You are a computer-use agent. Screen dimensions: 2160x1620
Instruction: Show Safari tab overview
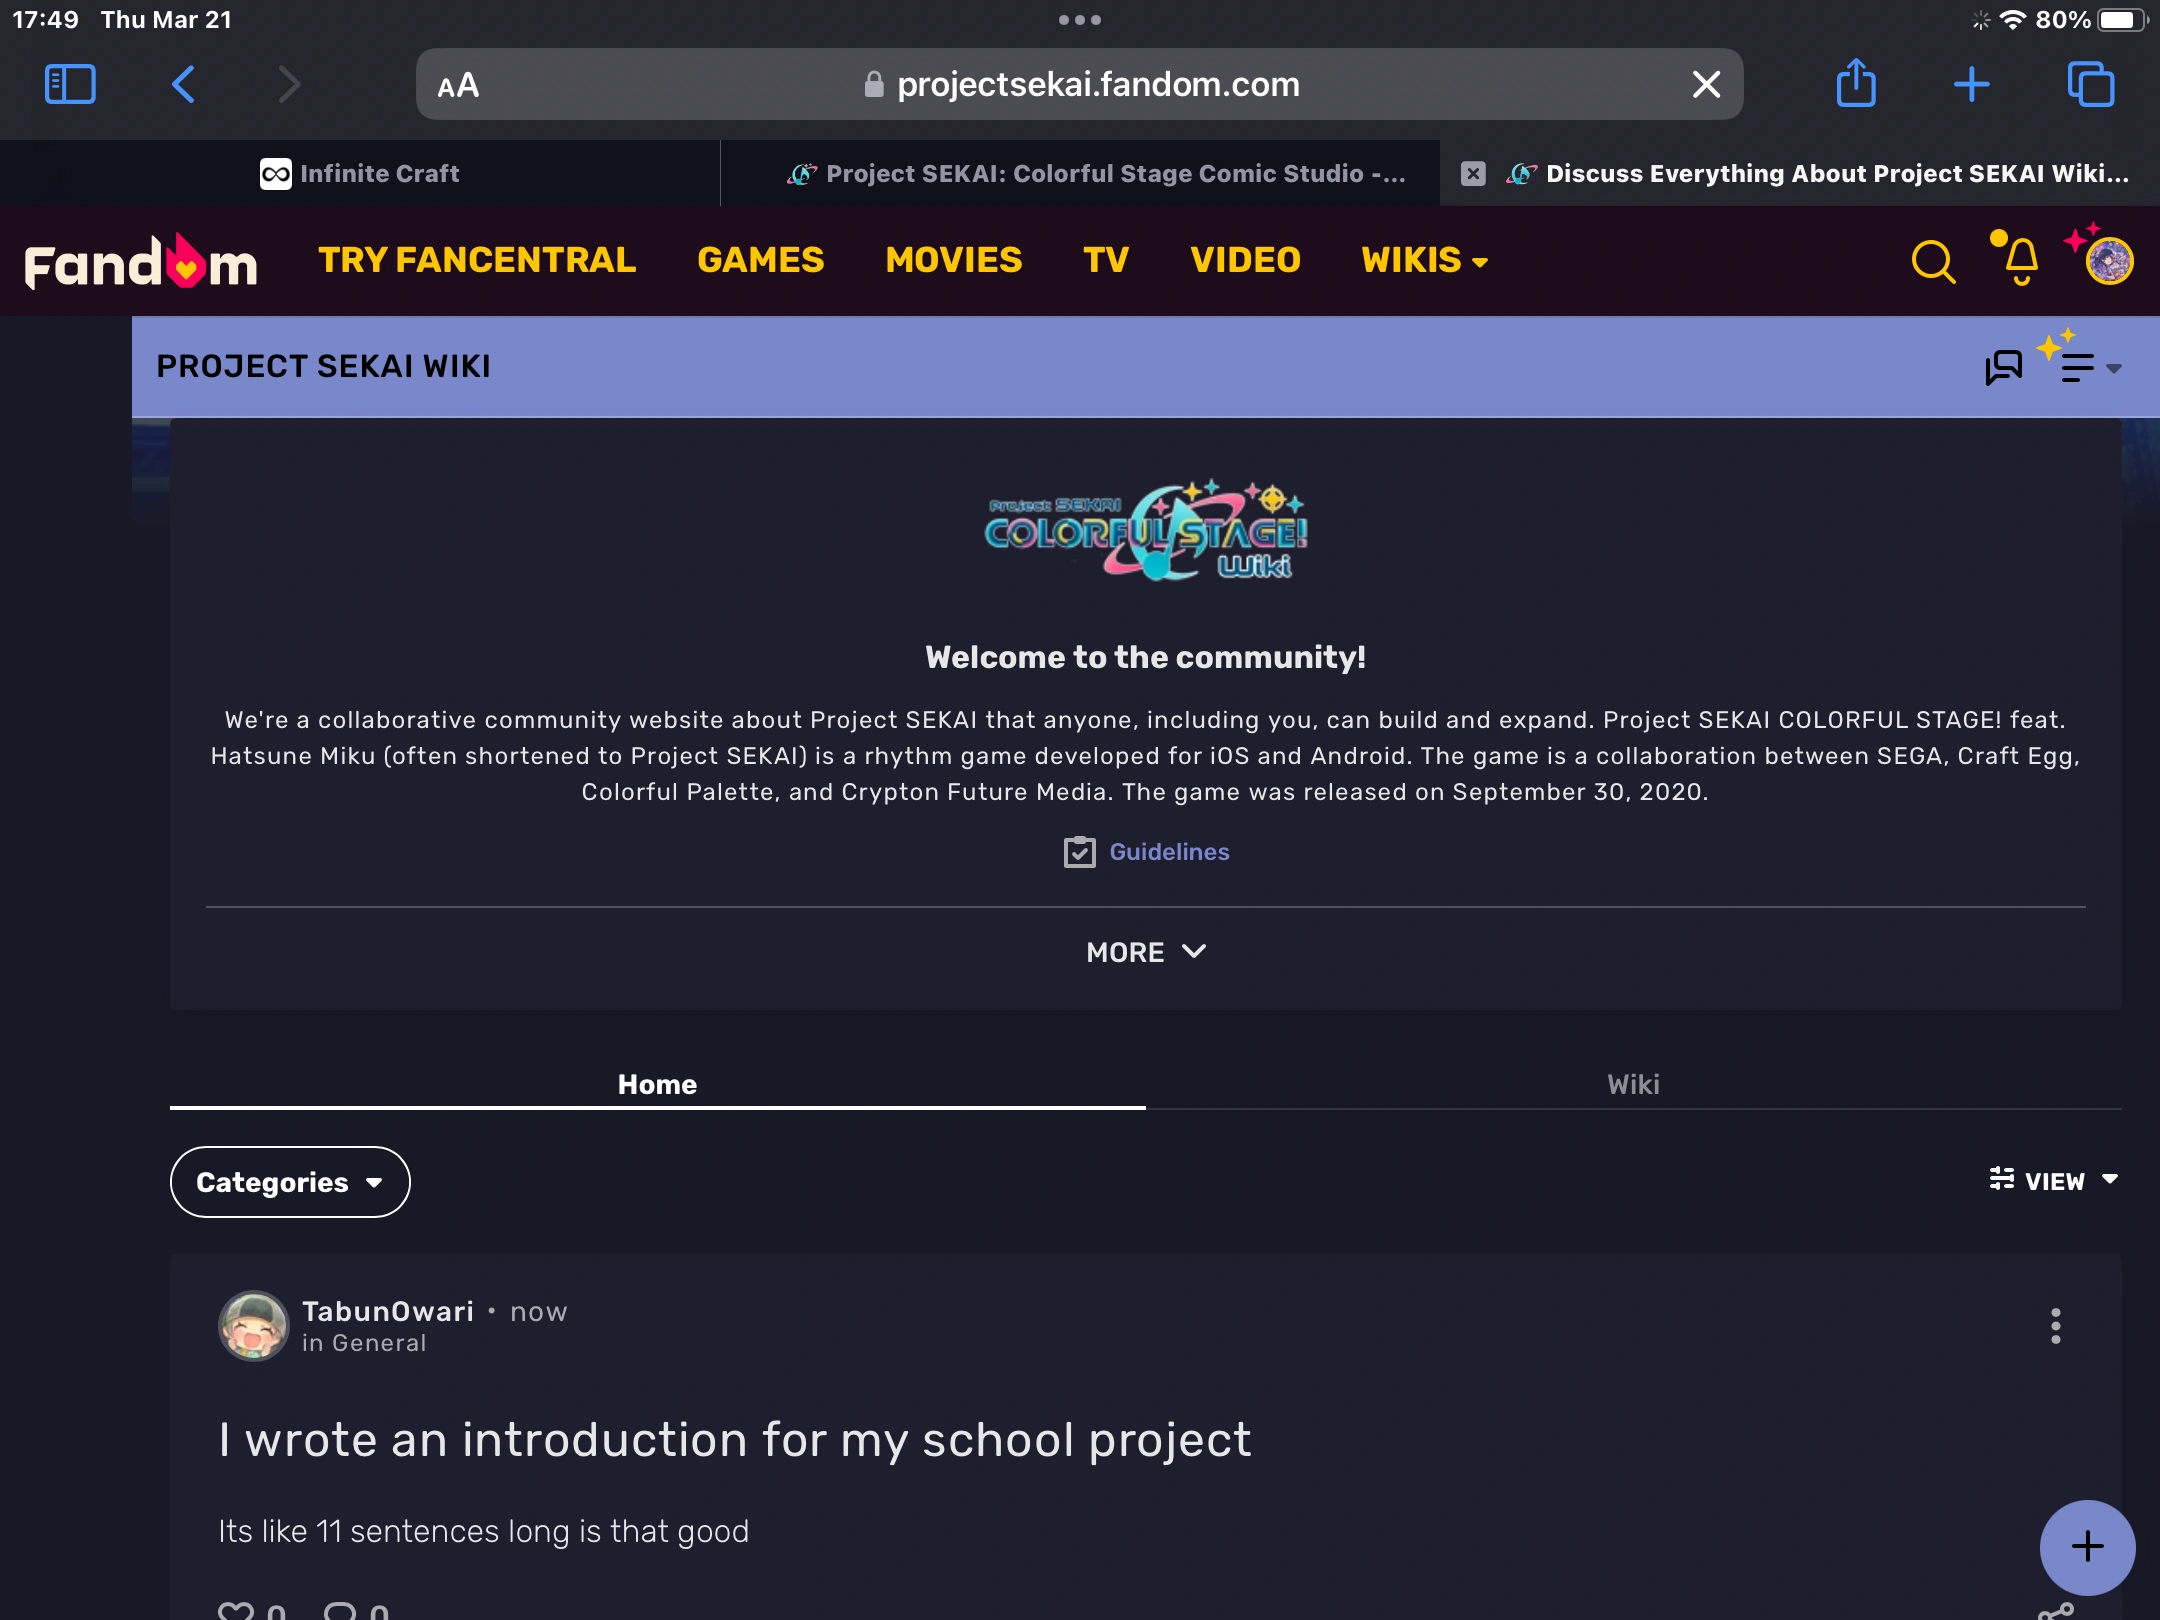tap(2090, 84)
